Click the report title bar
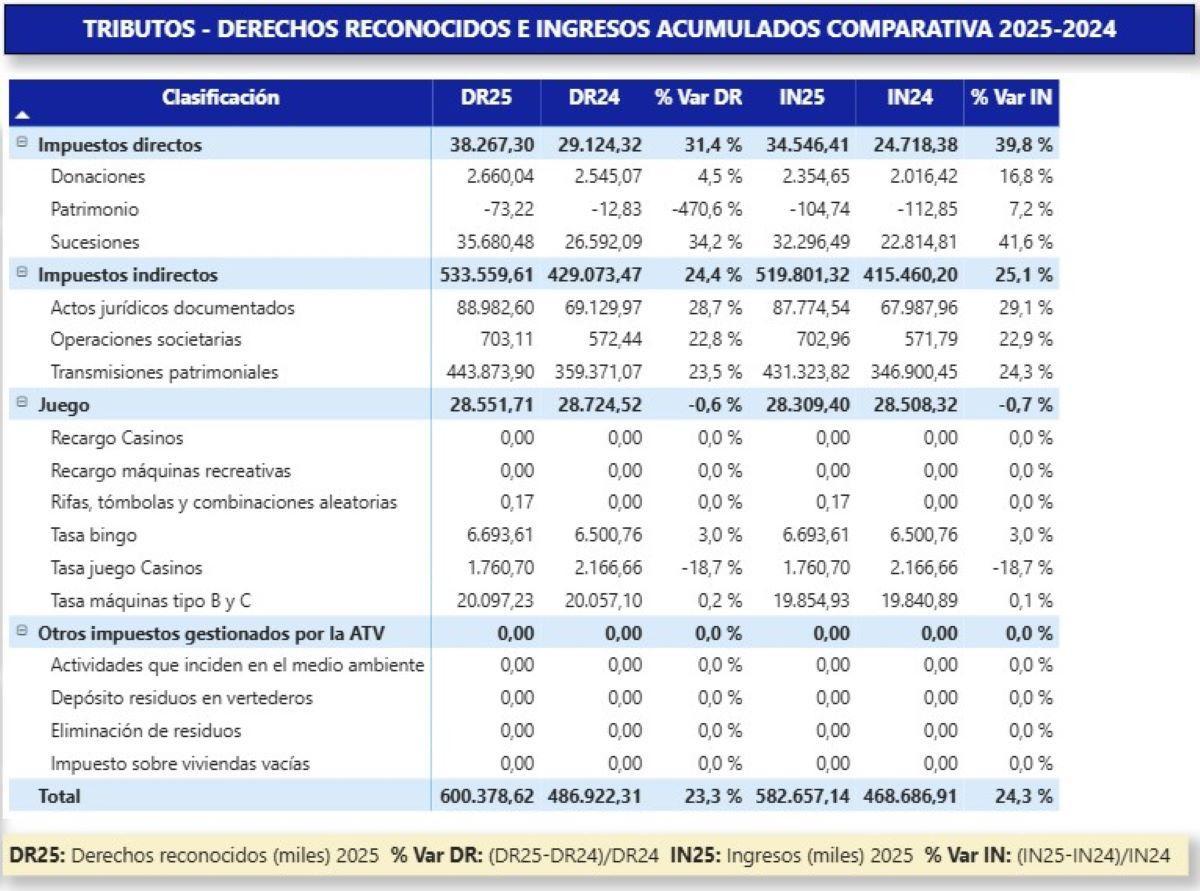 point(600,30)
